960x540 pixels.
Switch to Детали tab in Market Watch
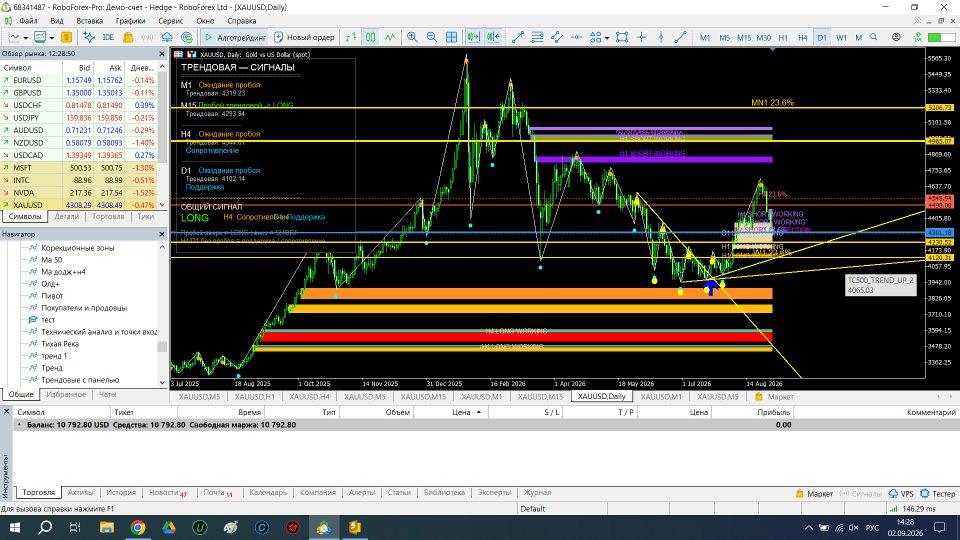(66, 216)
